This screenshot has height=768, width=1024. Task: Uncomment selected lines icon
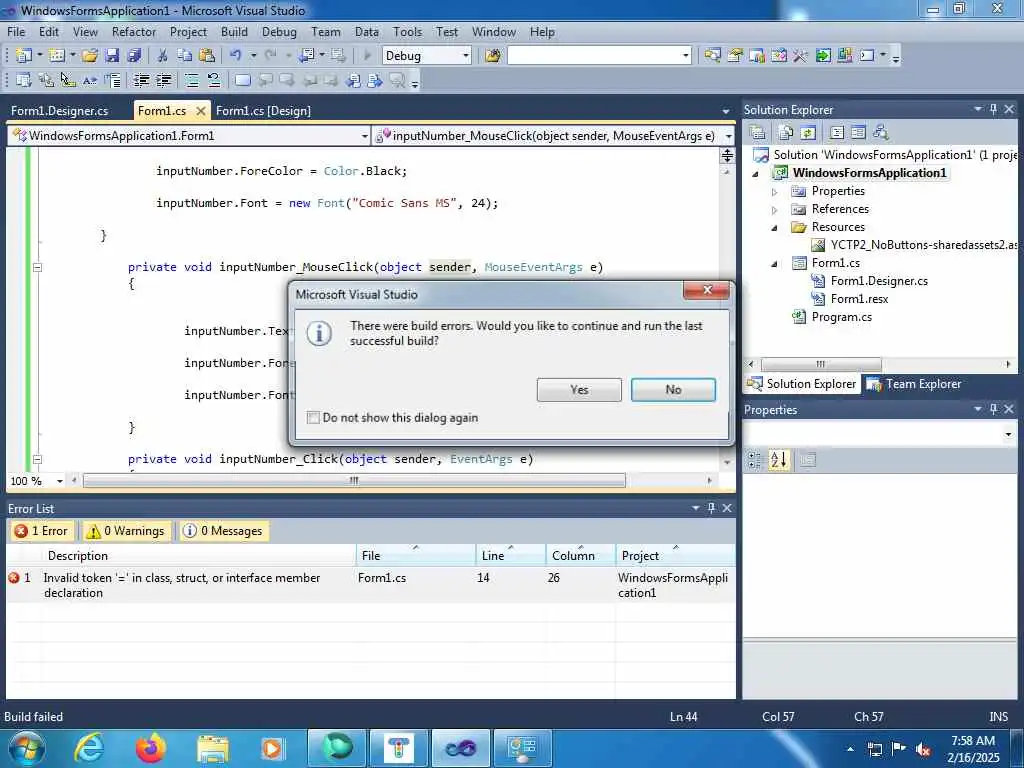coord(214,80)
